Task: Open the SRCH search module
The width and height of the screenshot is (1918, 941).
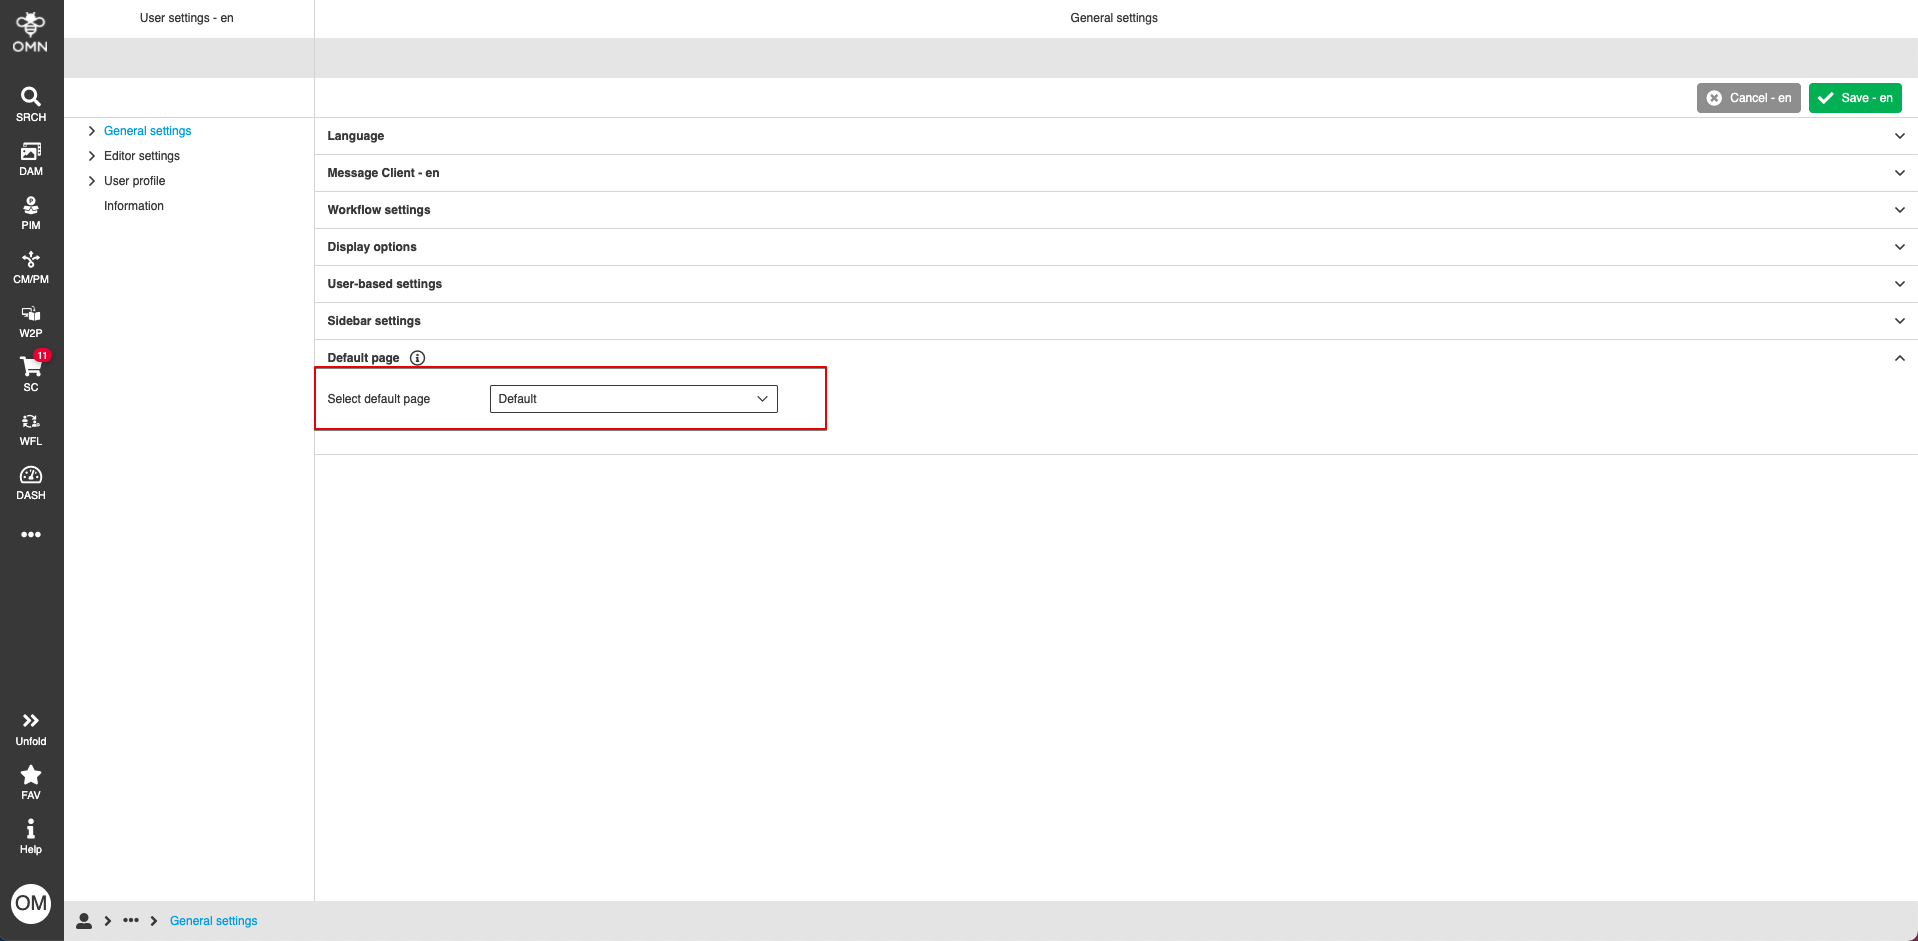Action: (x=31, y=104)
